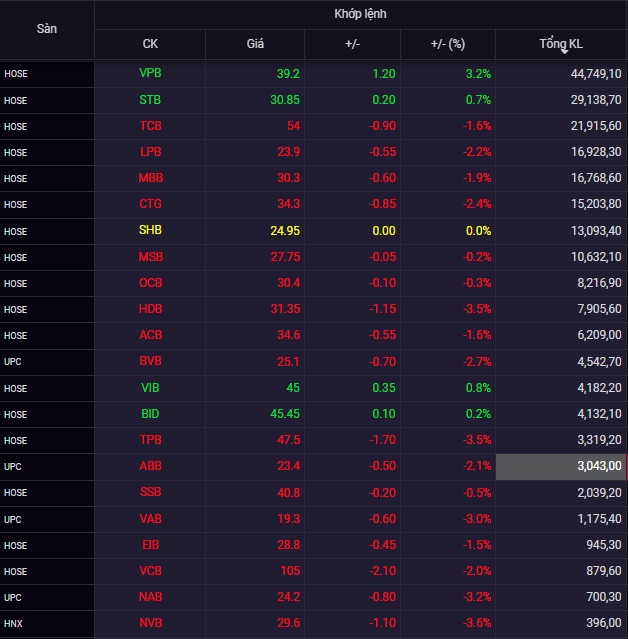628x639 pixels.
Task: Sort by the +/- (%) column header
Action: [447, 44]
